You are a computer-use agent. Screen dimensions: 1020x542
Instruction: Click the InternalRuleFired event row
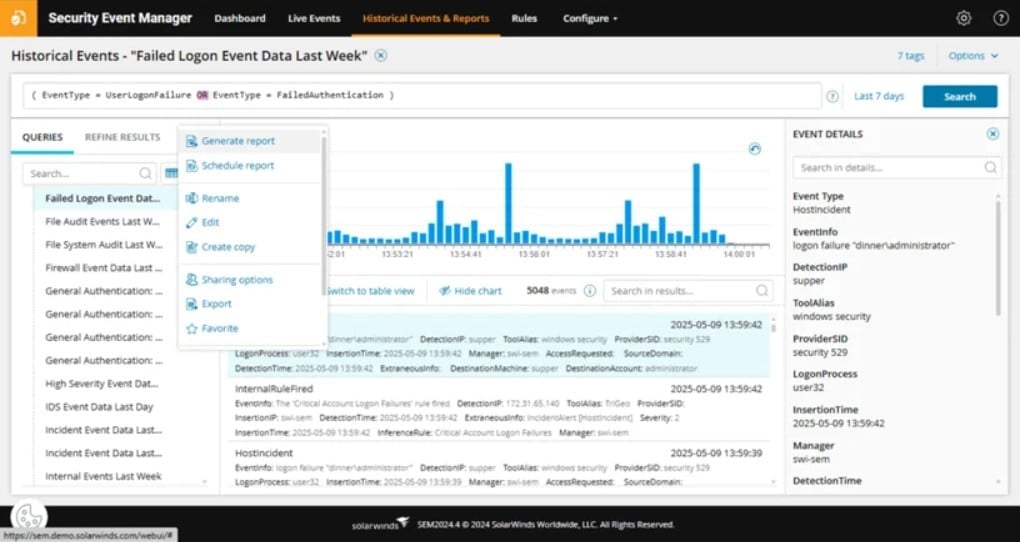tap(498, 410)
